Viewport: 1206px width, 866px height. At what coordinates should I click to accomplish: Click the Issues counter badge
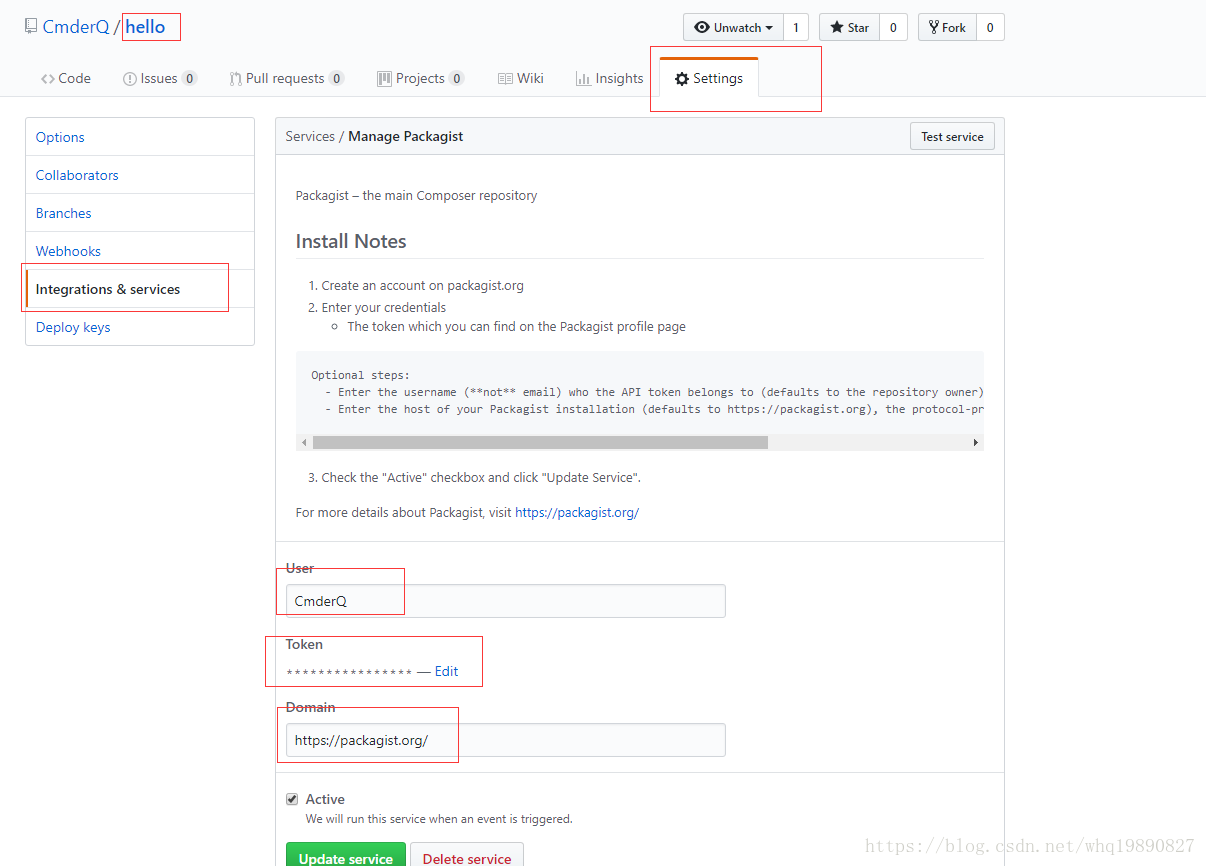click(189, 79)
